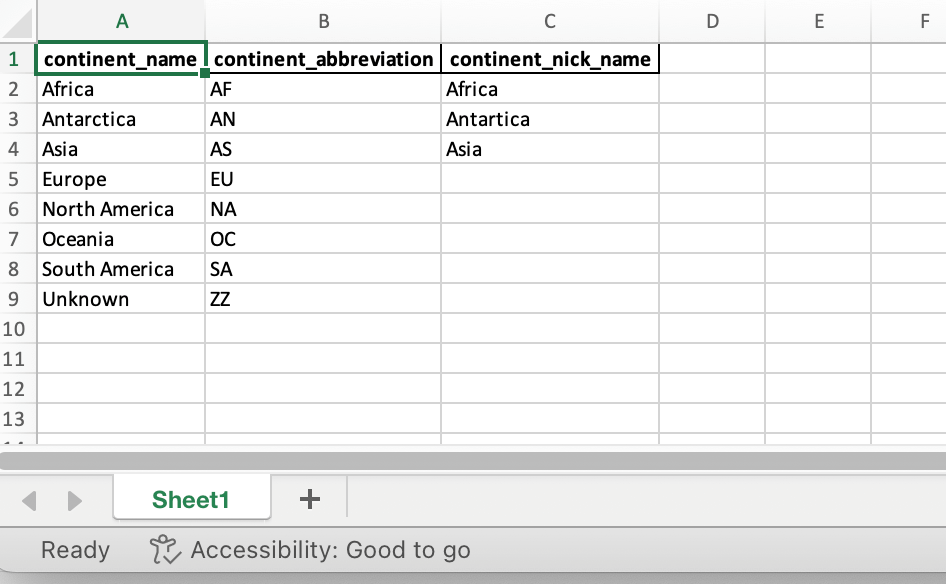
Task: Select column A header
Action: [121, 21]
